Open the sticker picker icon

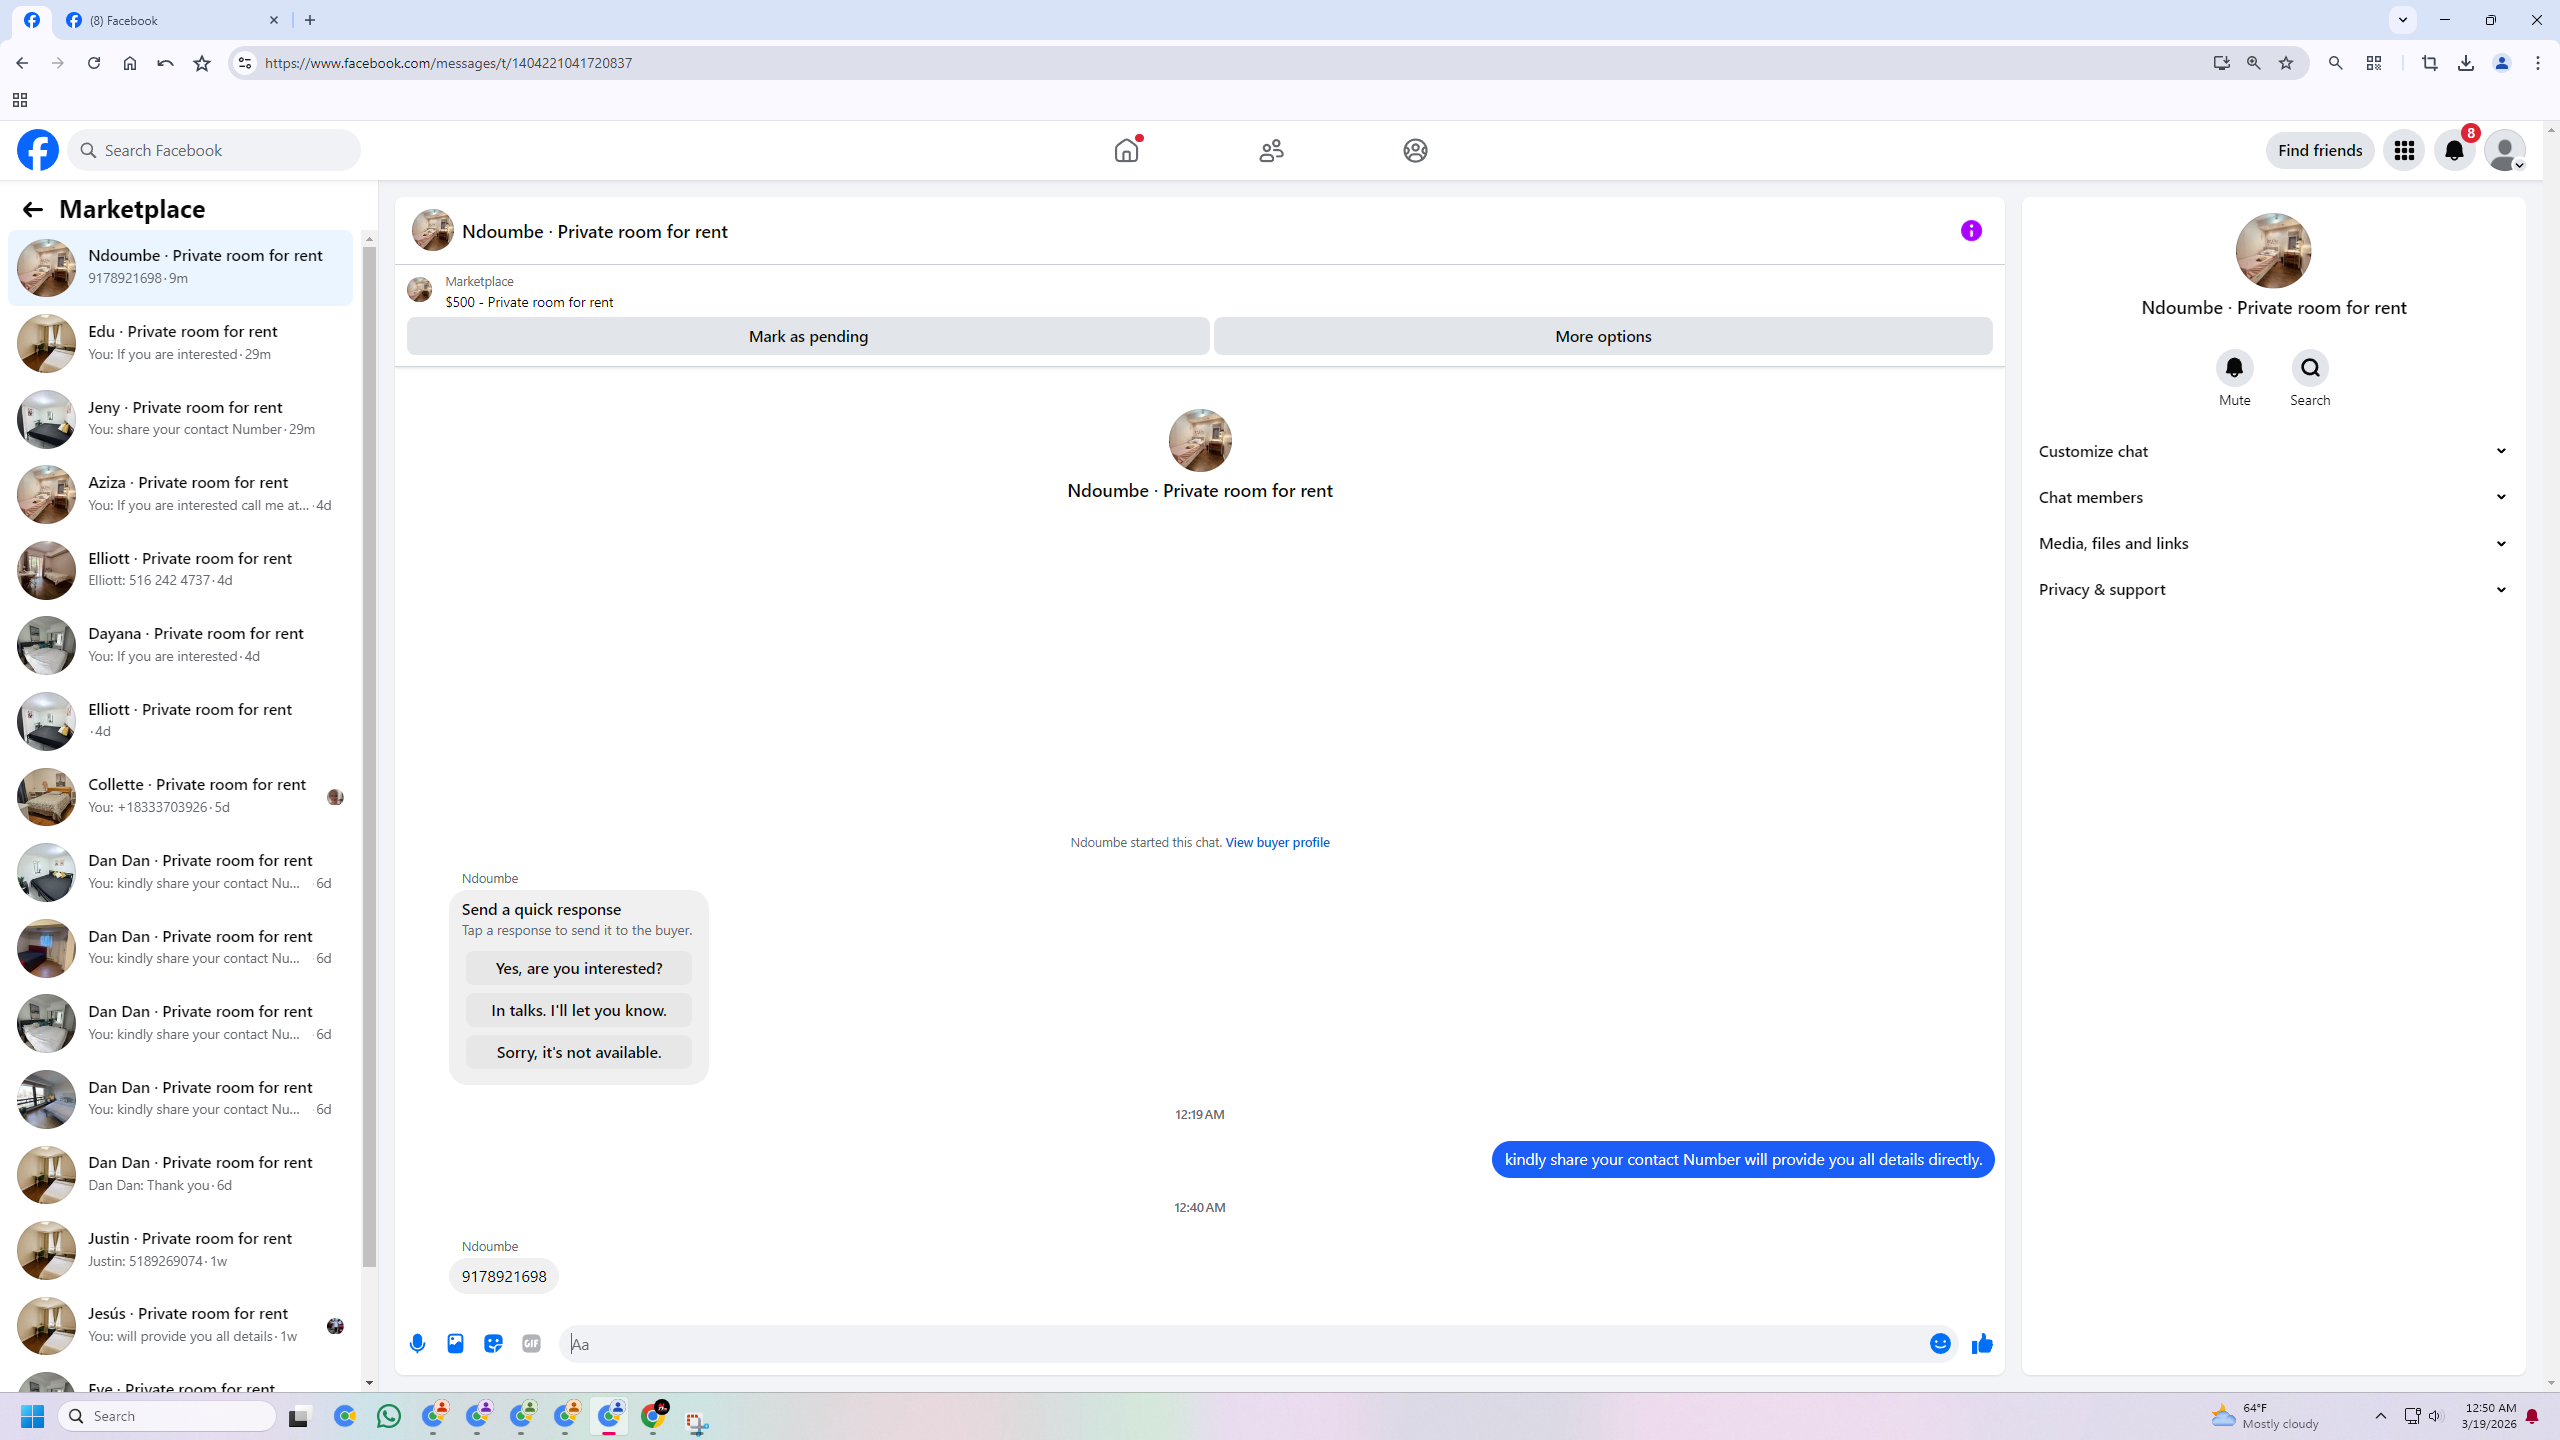[x=493, y=1343]
